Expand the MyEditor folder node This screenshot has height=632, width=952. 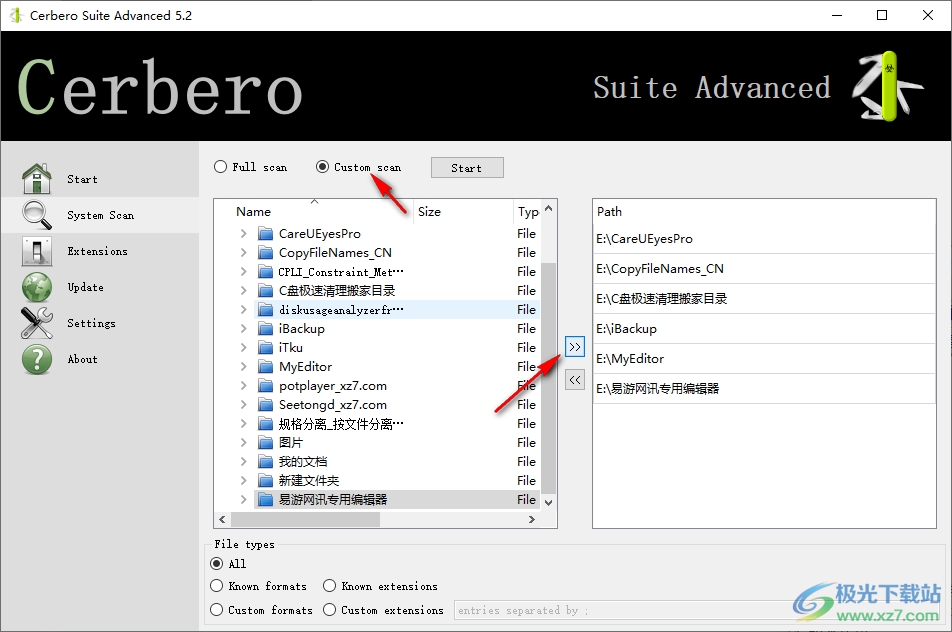243,367
